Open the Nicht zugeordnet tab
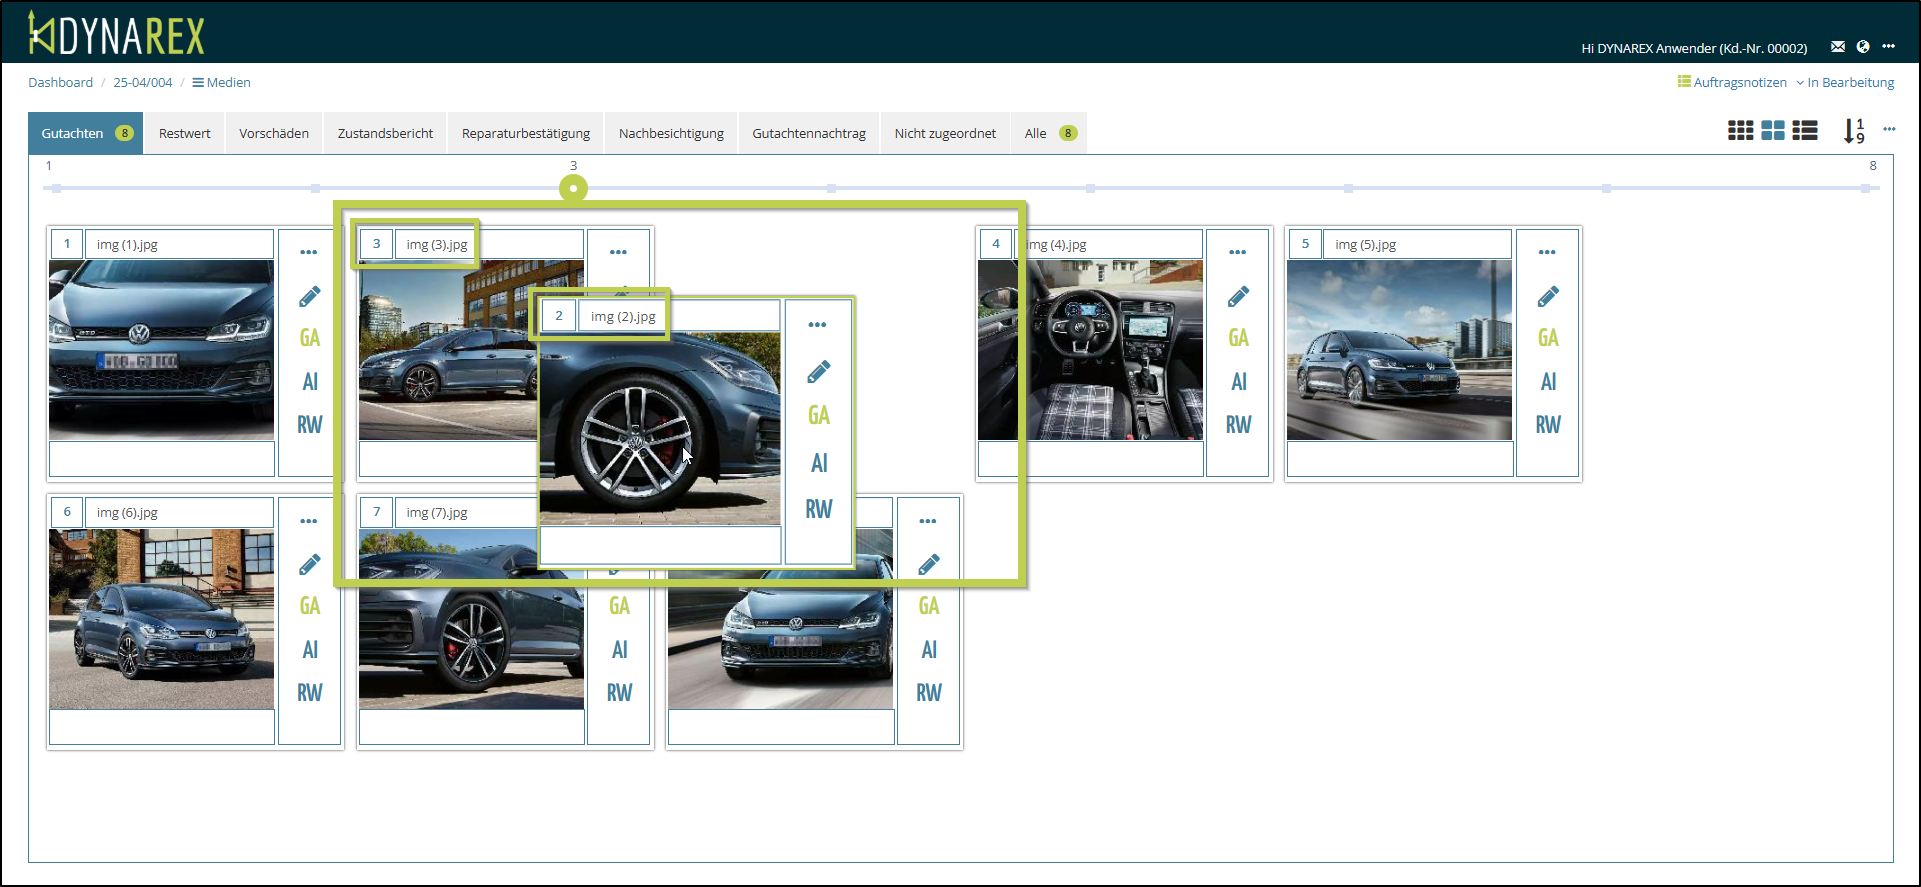The image size is (1921, 887). (945, 133)
